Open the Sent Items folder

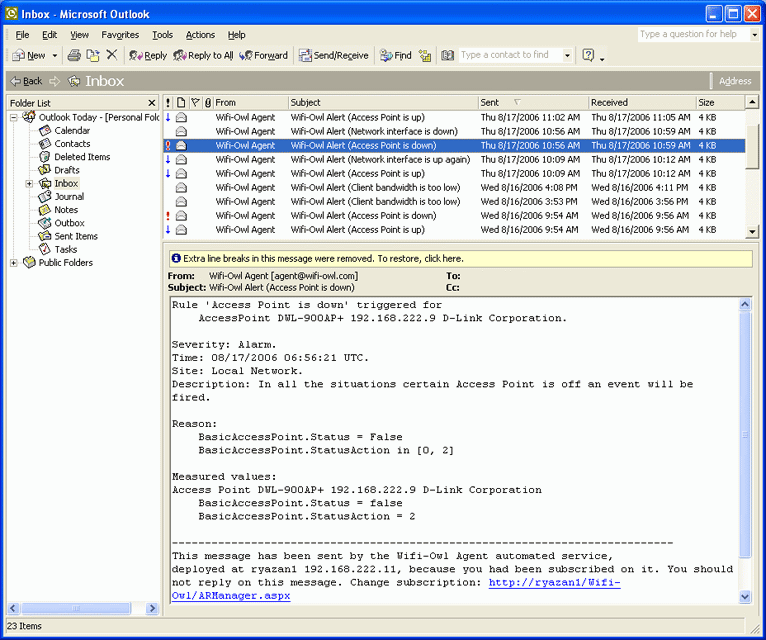click(x=76, y=236)
